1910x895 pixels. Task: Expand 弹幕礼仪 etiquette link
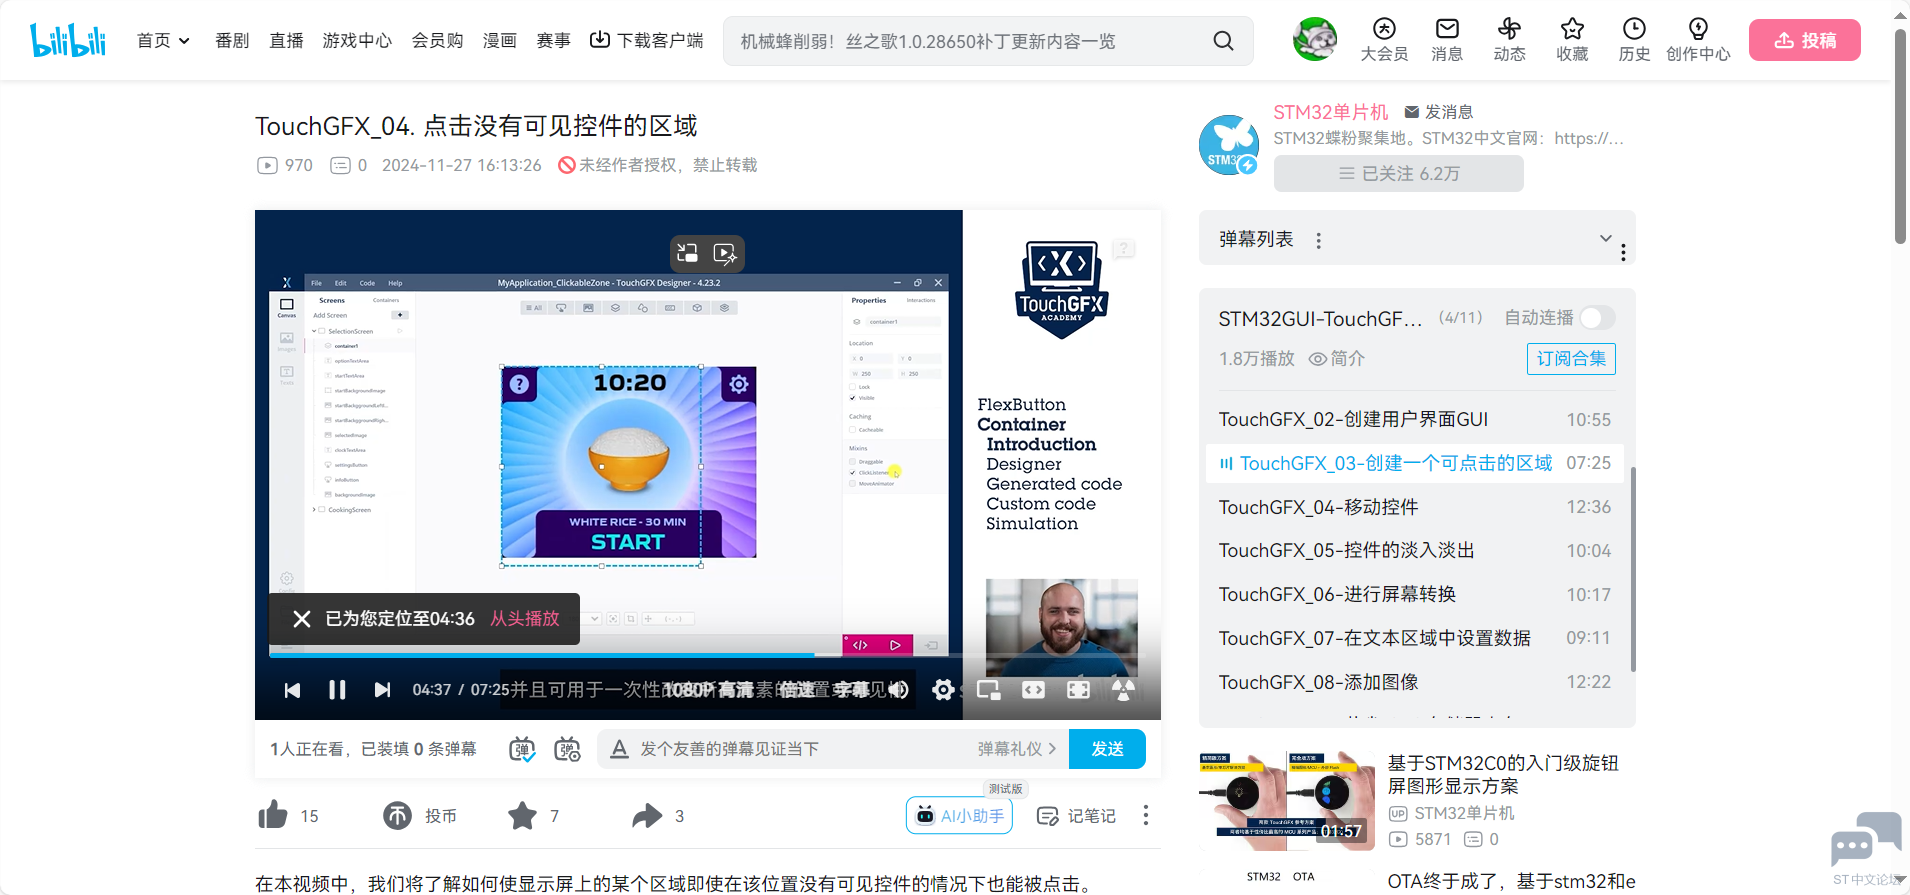[x=1017, y=749]
